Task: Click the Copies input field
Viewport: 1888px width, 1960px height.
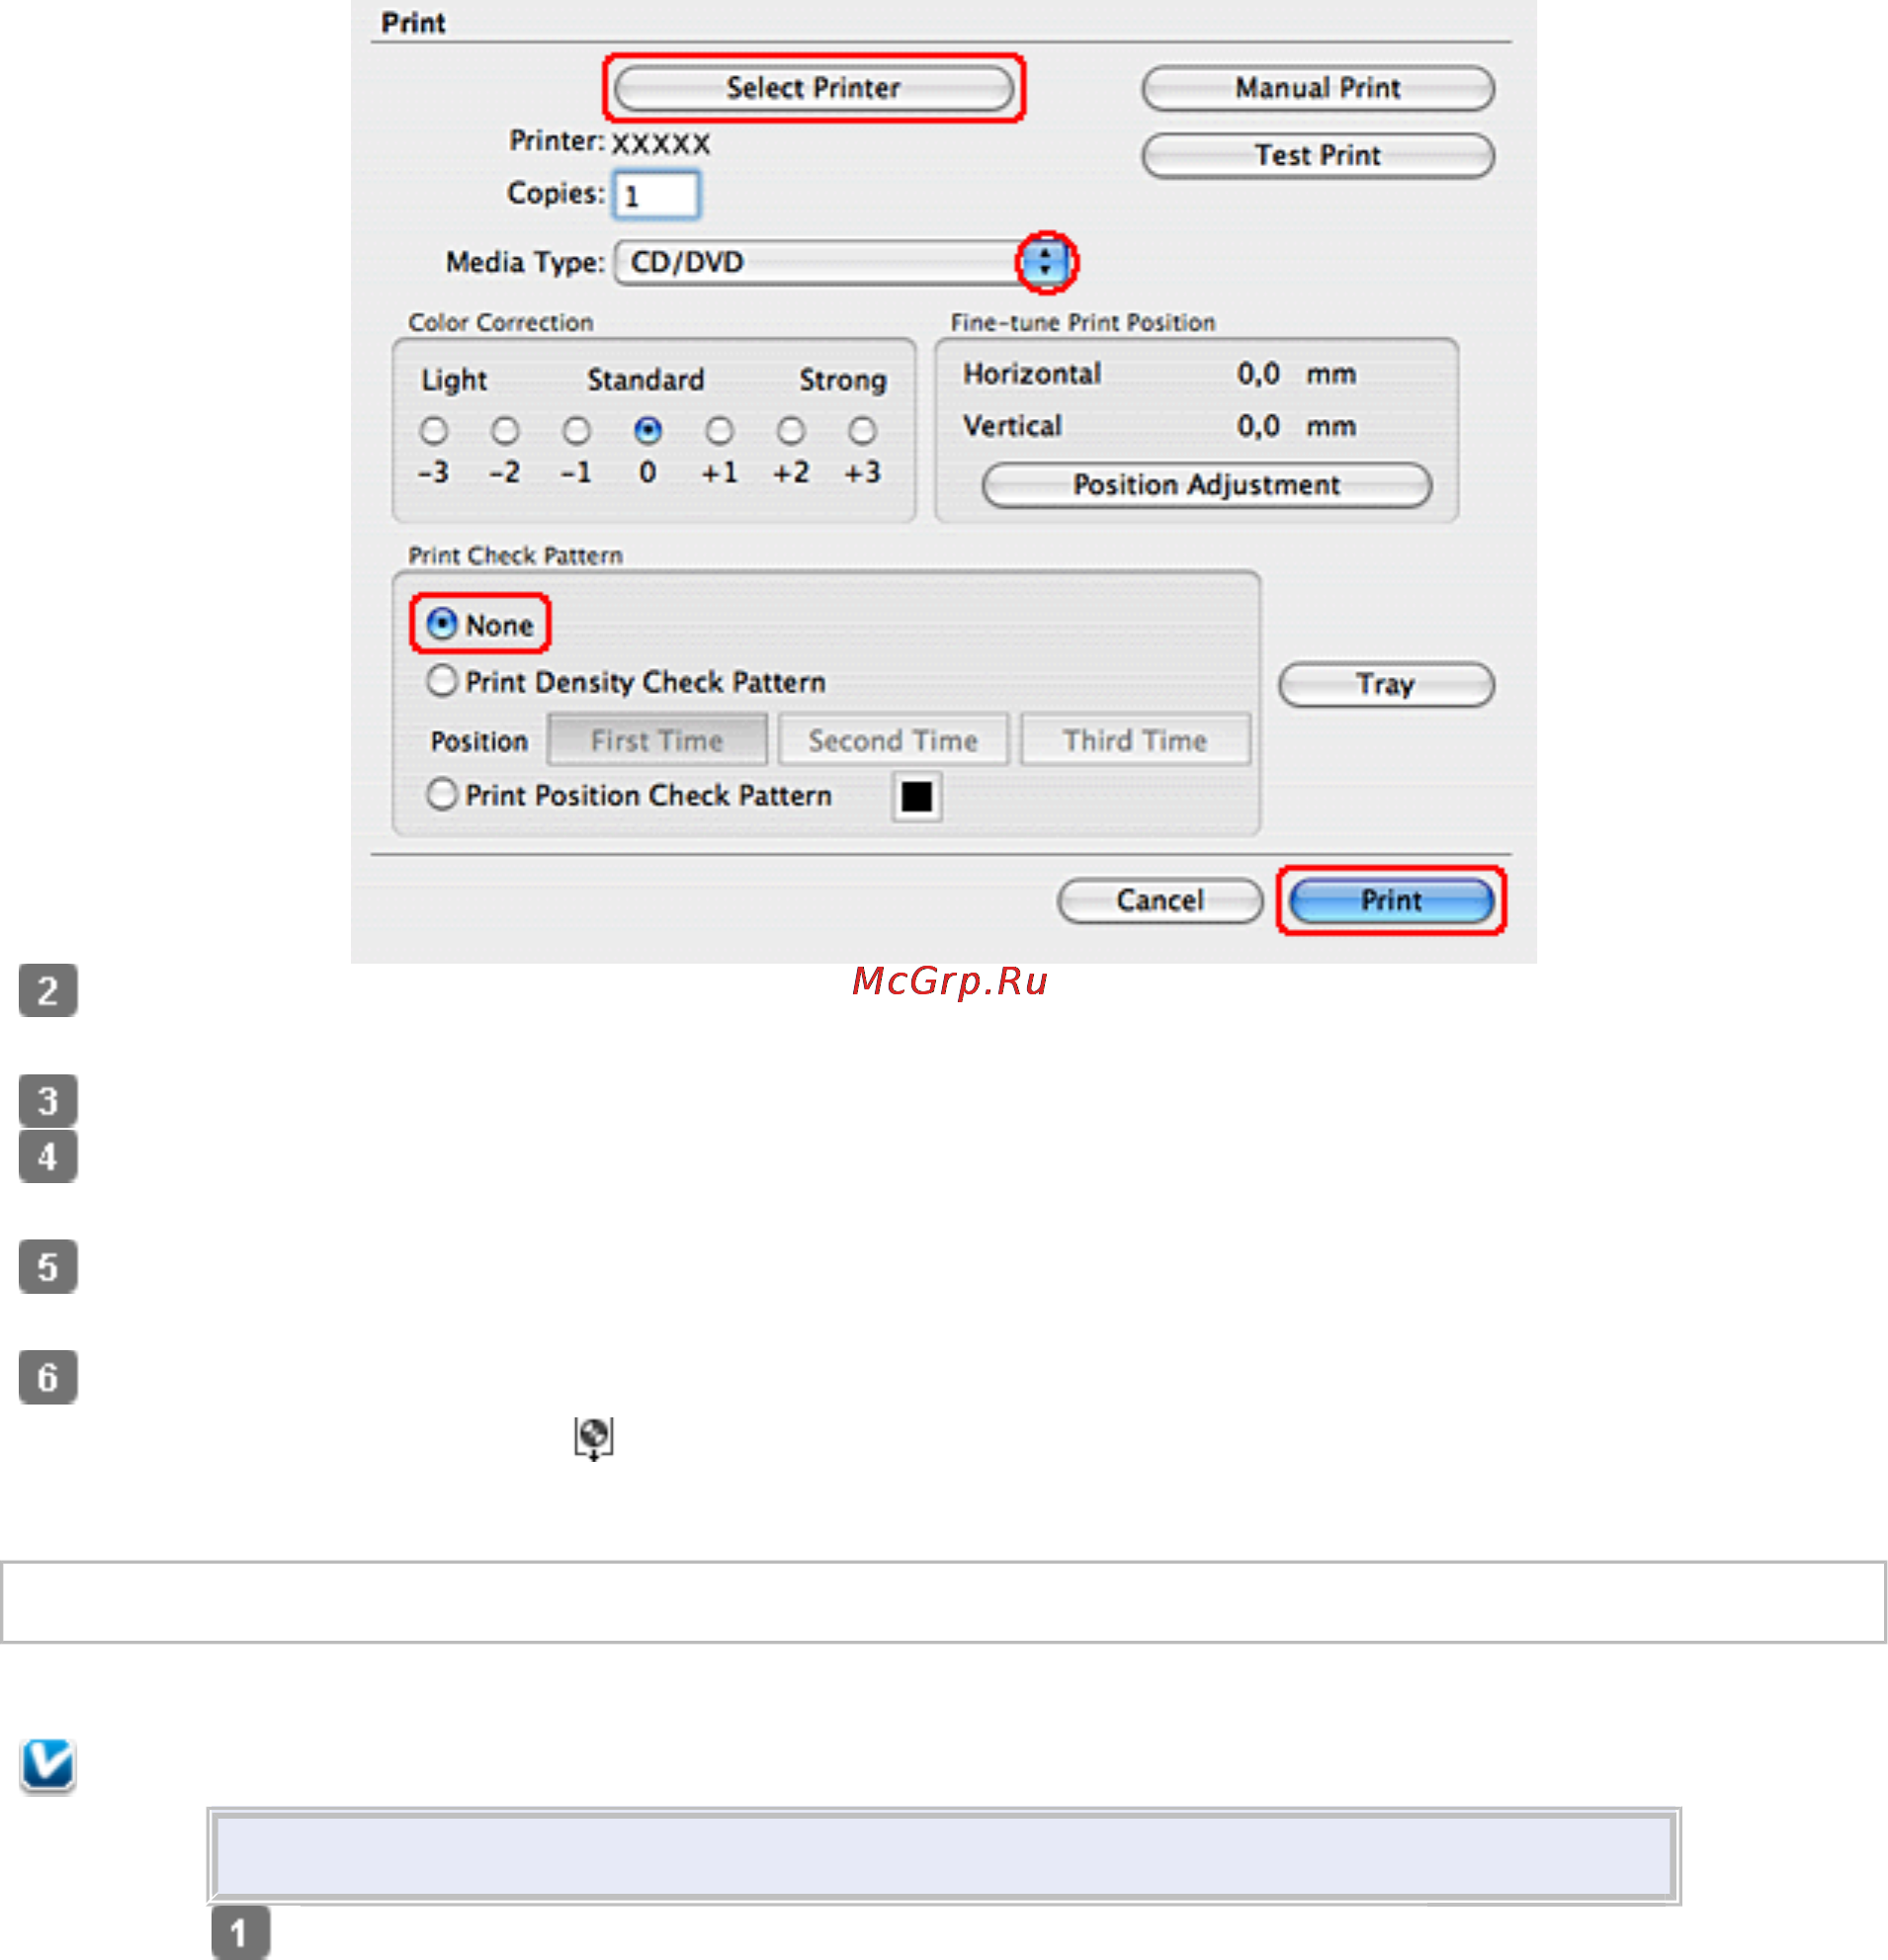Action: pyautogui.click(x=656, y=195)
